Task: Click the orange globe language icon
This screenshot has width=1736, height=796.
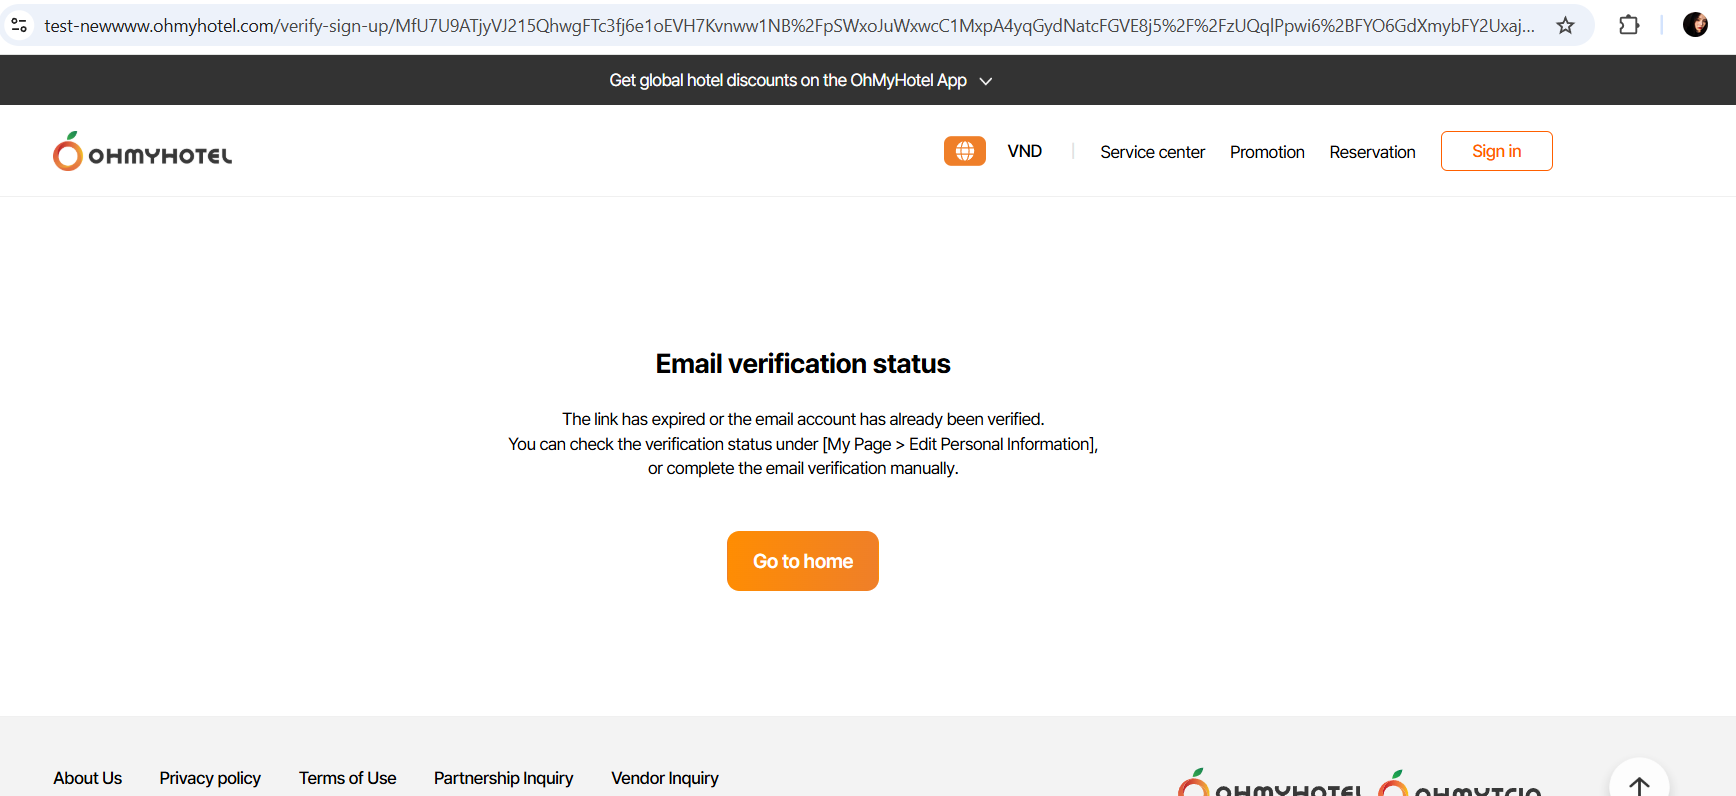Action: click(x=964, y=151)
